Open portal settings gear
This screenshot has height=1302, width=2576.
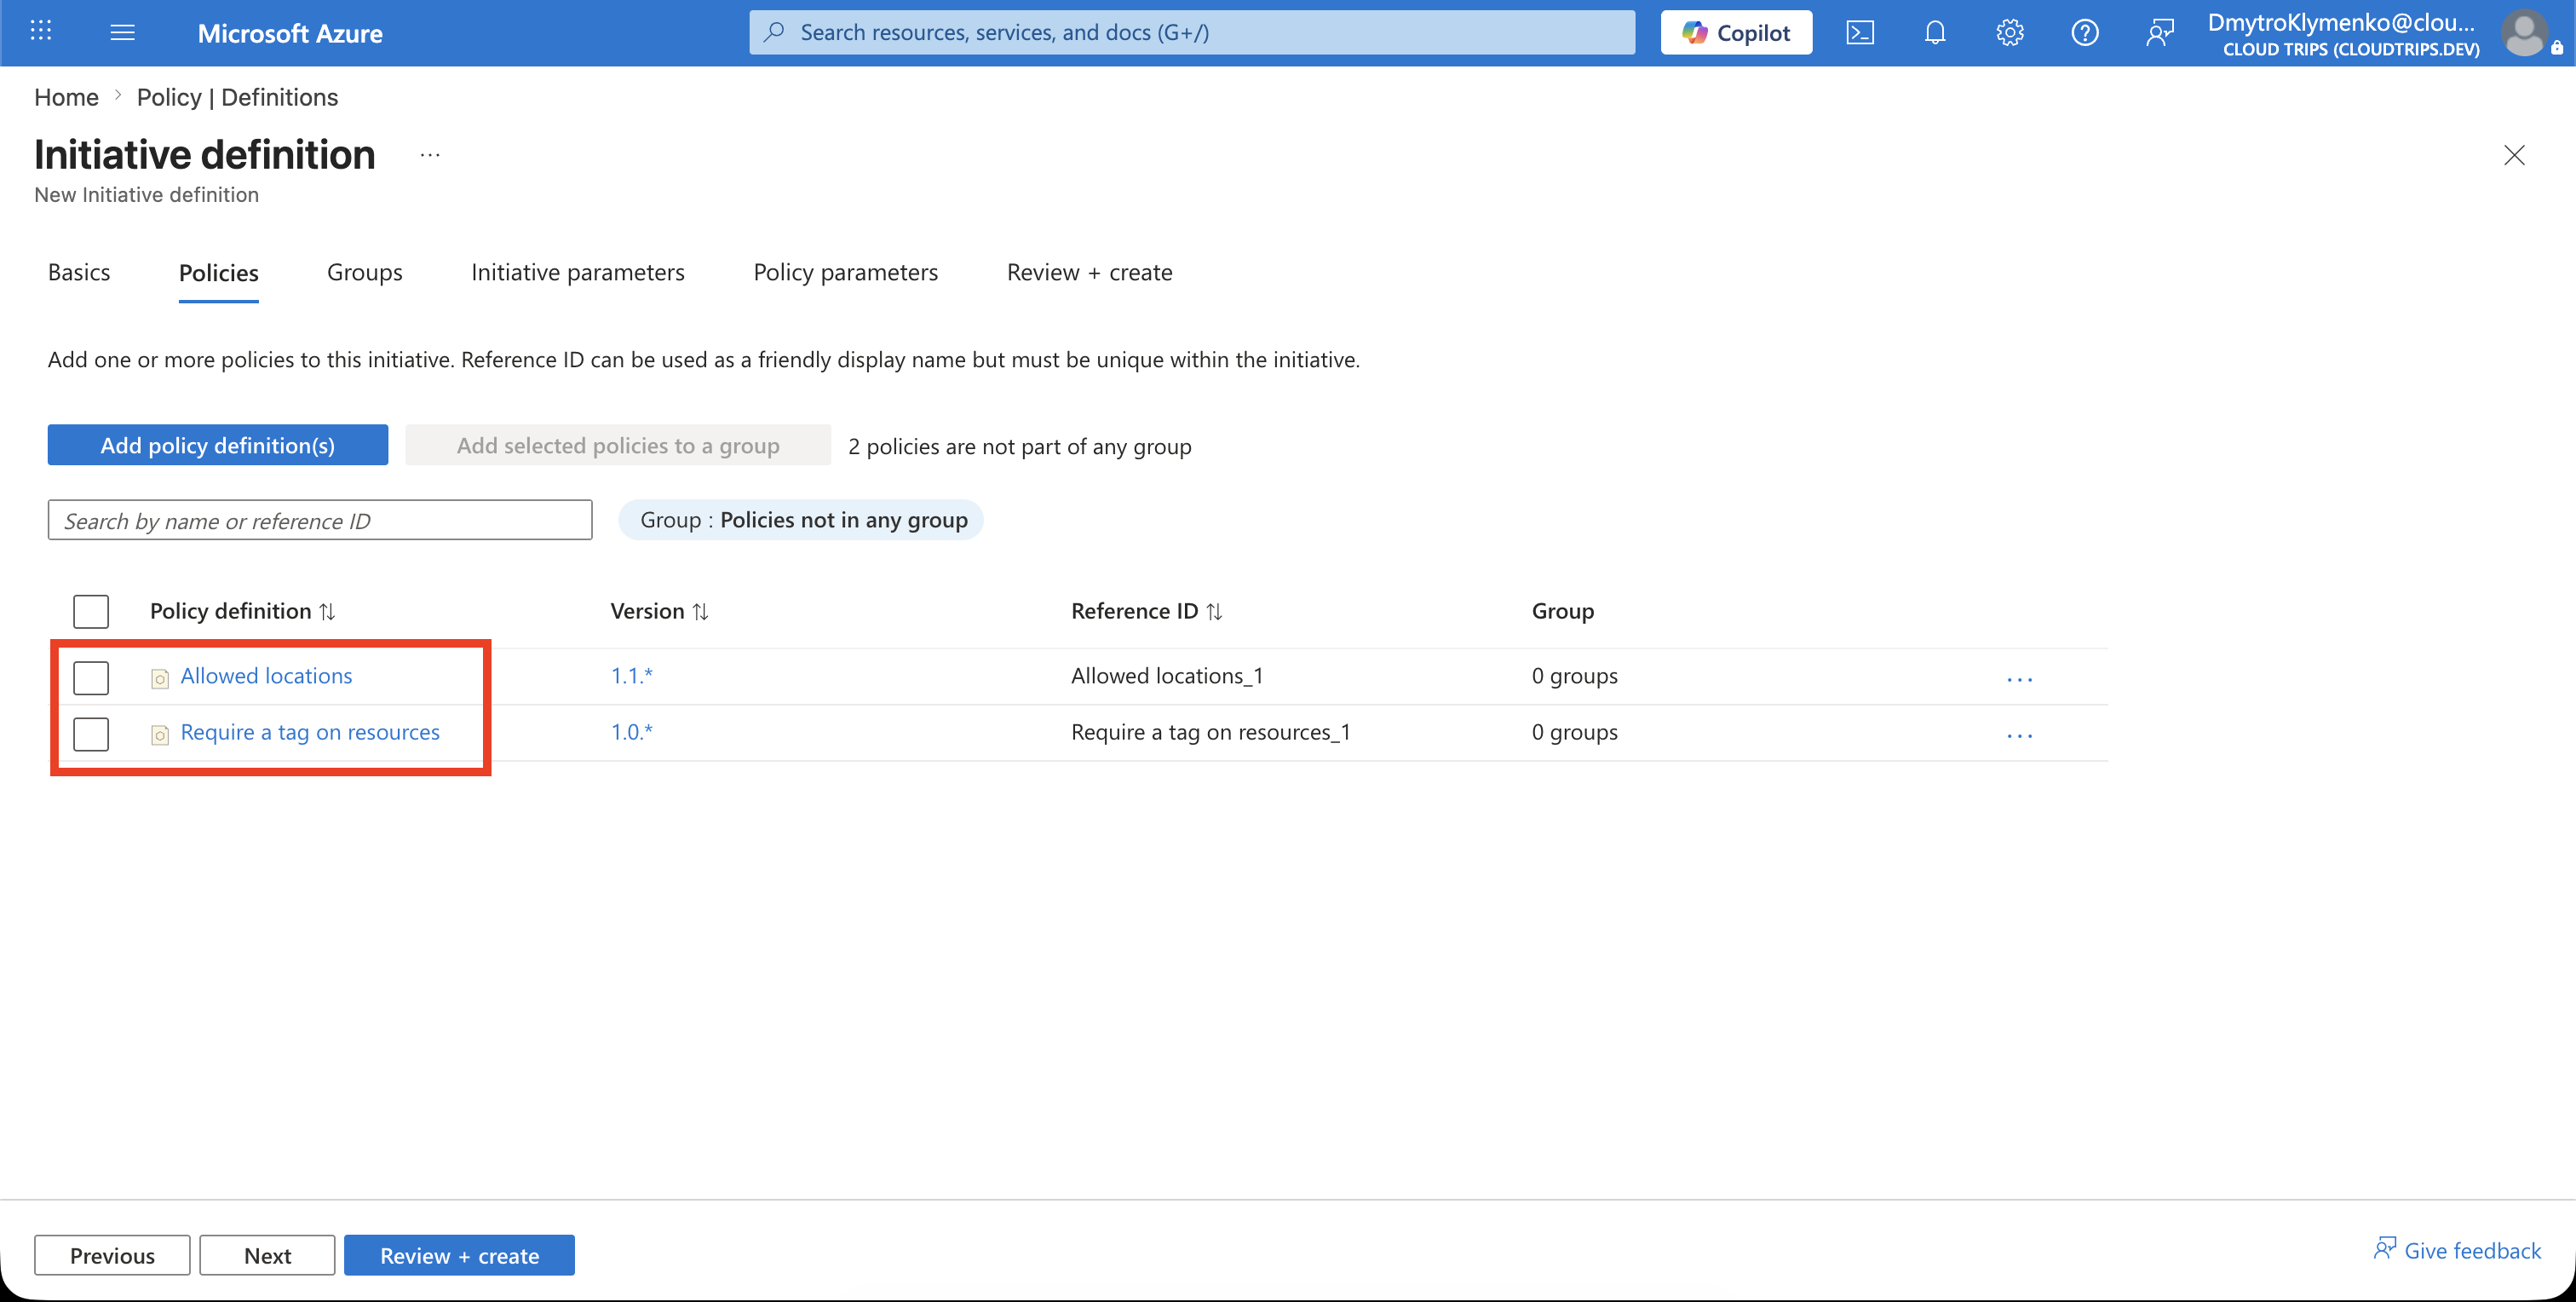point(2009,33)
